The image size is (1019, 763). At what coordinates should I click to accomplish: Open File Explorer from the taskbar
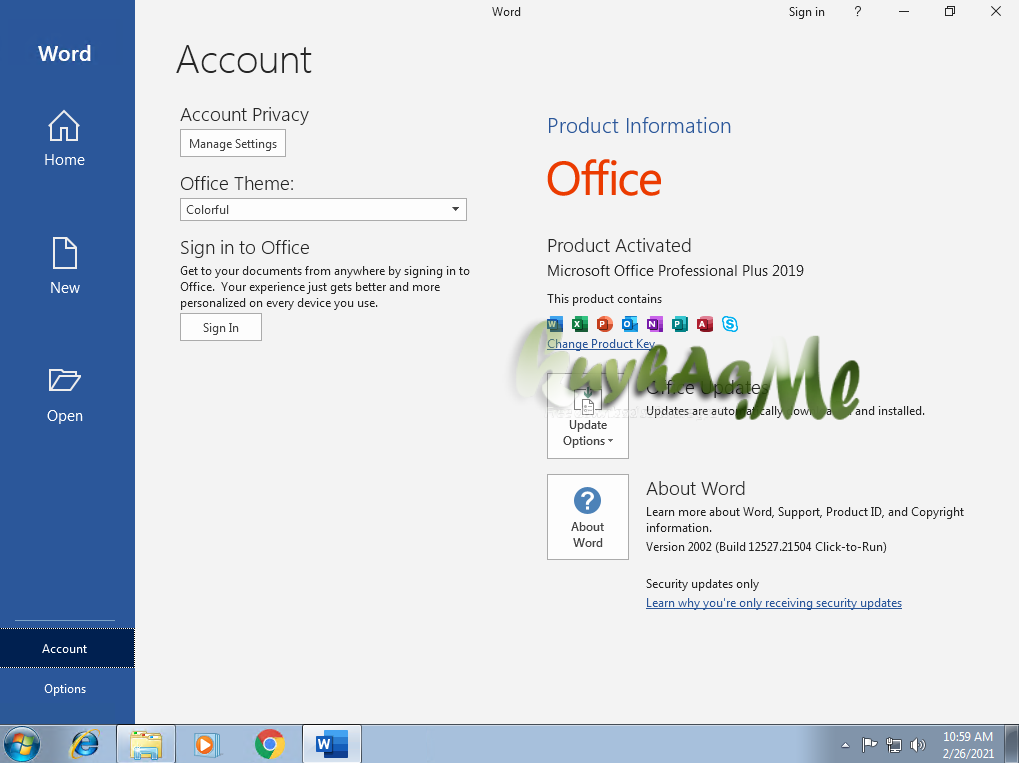pos(146,745)
